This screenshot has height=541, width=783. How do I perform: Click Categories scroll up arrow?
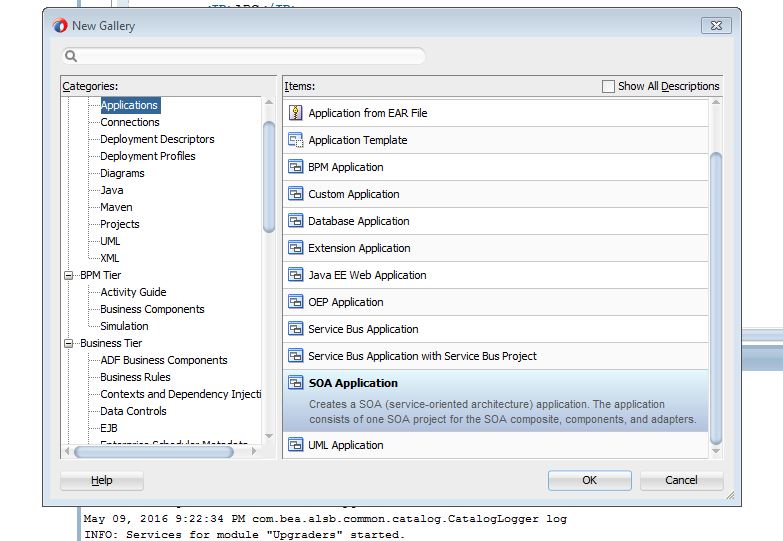(x=269, y=102)
